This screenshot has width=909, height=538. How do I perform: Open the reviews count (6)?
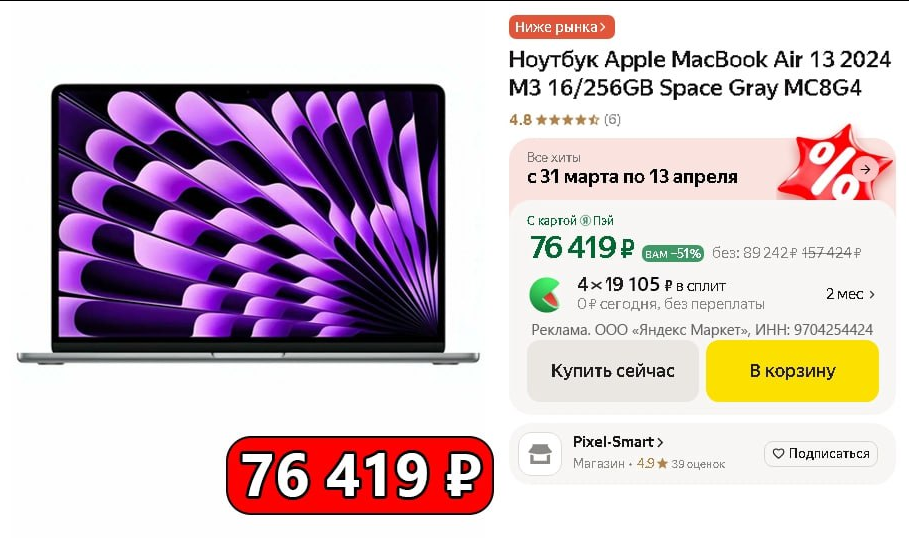click(612, 119)
